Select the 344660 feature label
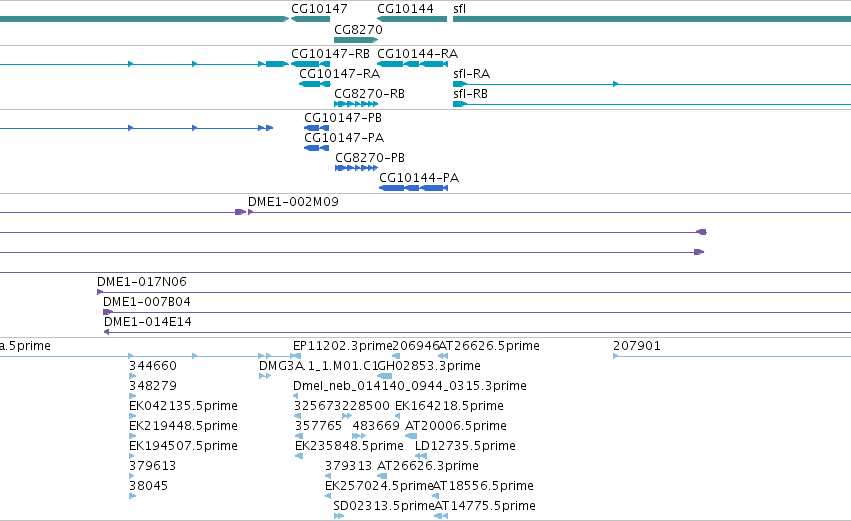This screenshot has height=521, width=851. click(x=153, y=366)
